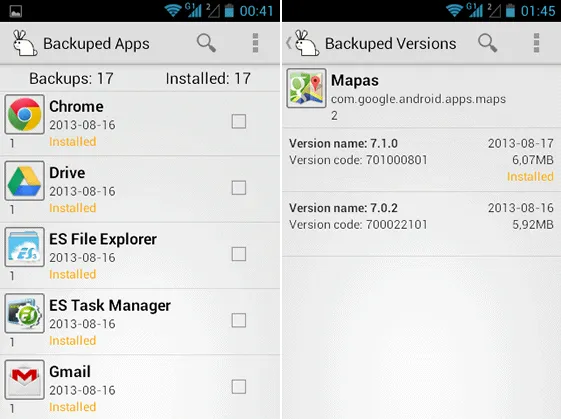Tap the picture notification icon in status bar

point(15,11)
